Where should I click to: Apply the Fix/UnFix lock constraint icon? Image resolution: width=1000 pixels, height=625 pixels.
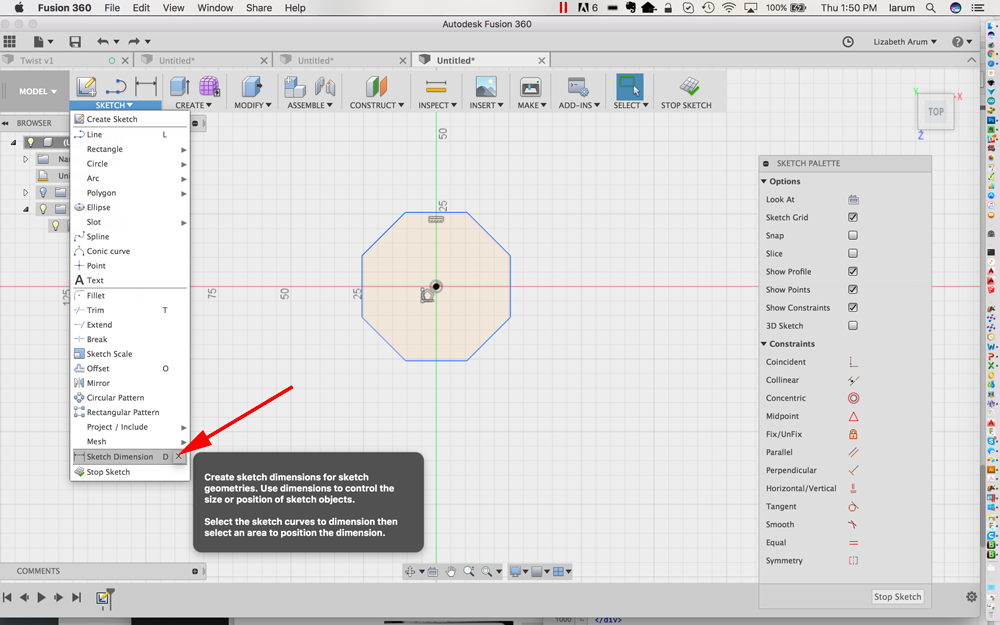(x=853, y=434)
